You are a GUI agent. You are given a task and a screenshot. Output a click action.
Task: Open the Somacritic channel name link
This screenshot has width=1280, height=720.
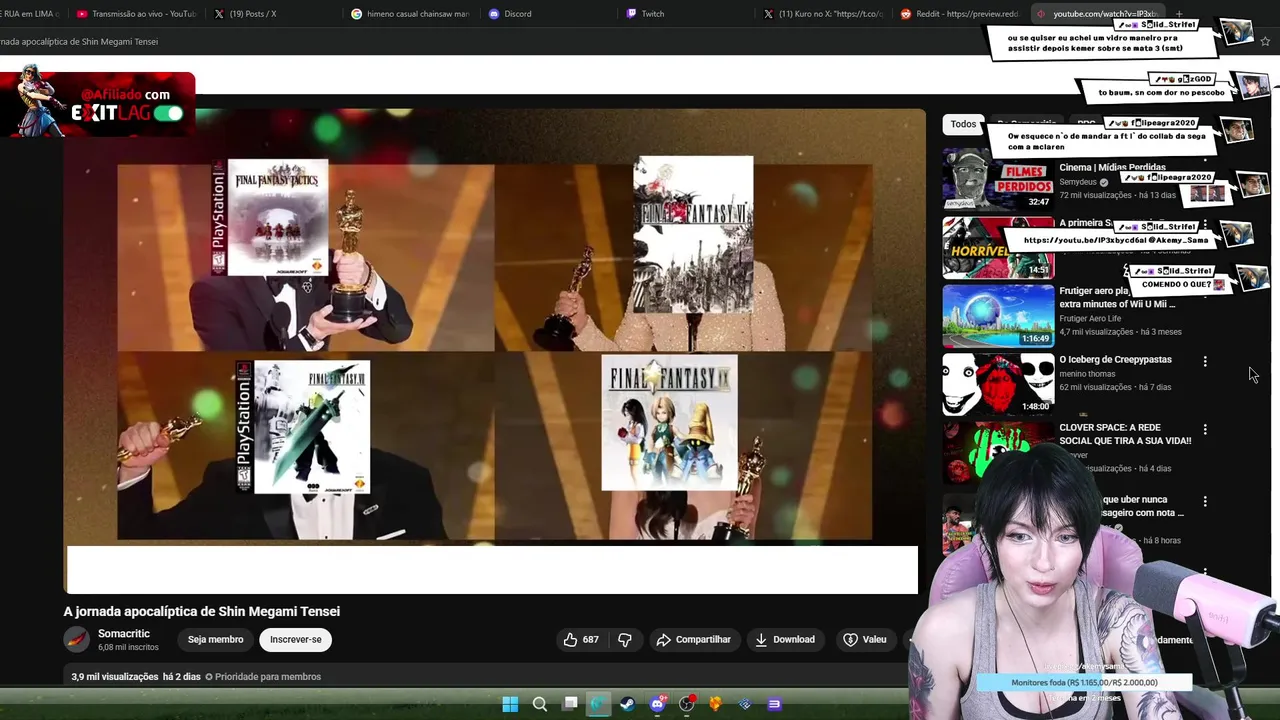coord(124,634)
